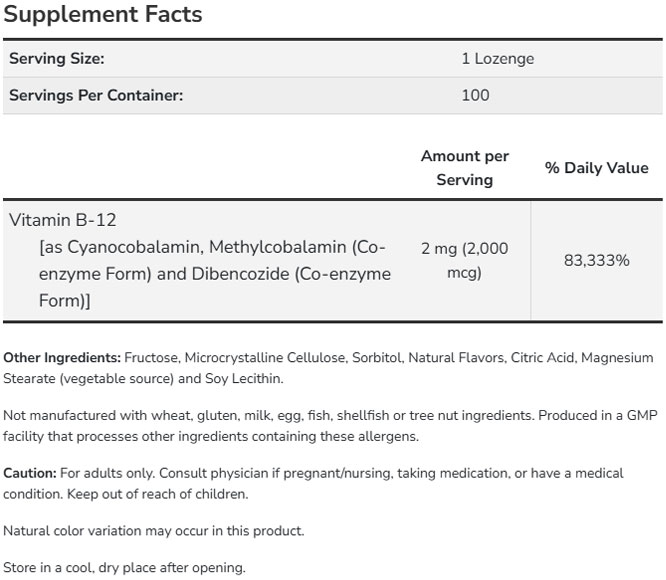
Task: Select the 83,333% daily value cell
Action: point(596,260)
